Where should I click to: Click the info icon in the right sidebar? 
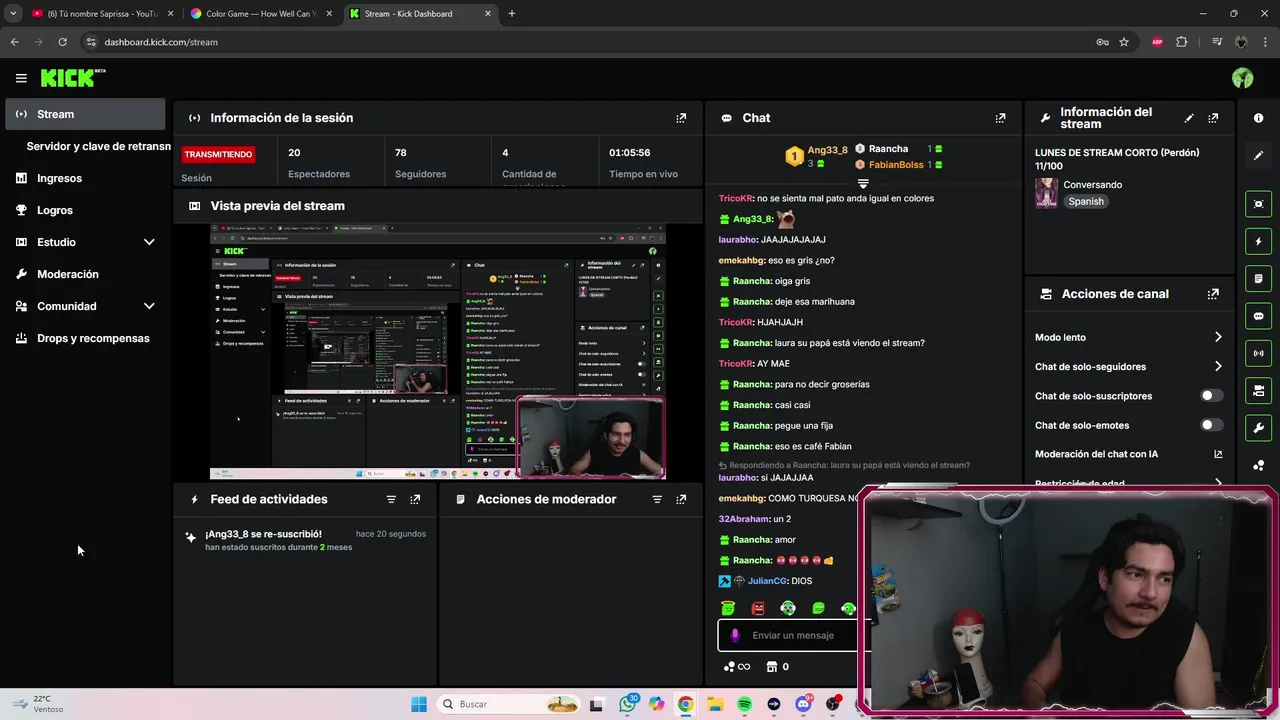point(1258,118)
